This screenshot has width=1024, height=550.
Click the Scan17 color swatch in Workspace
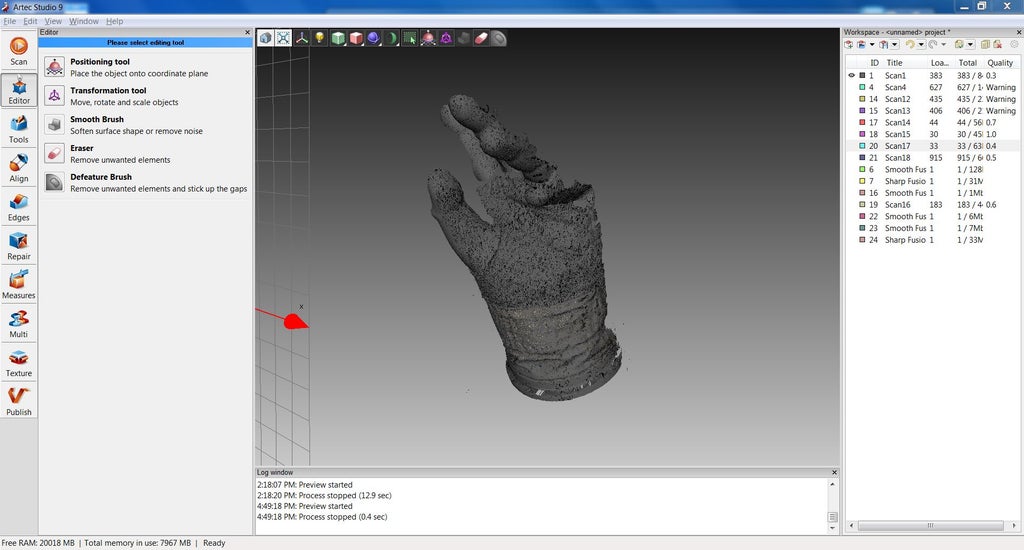(x=862, y=146)
